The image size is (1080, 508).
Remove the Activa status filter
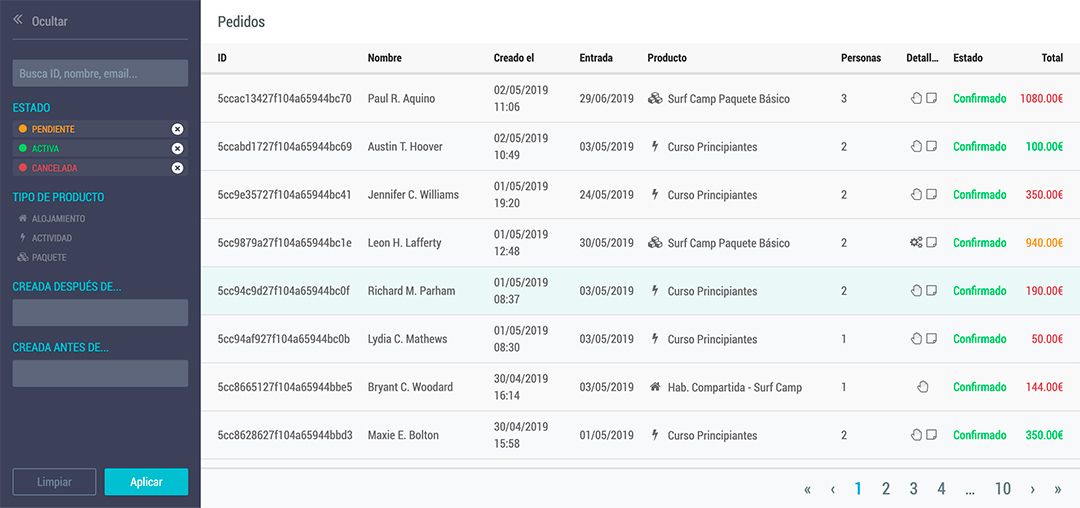pos(177,149)
